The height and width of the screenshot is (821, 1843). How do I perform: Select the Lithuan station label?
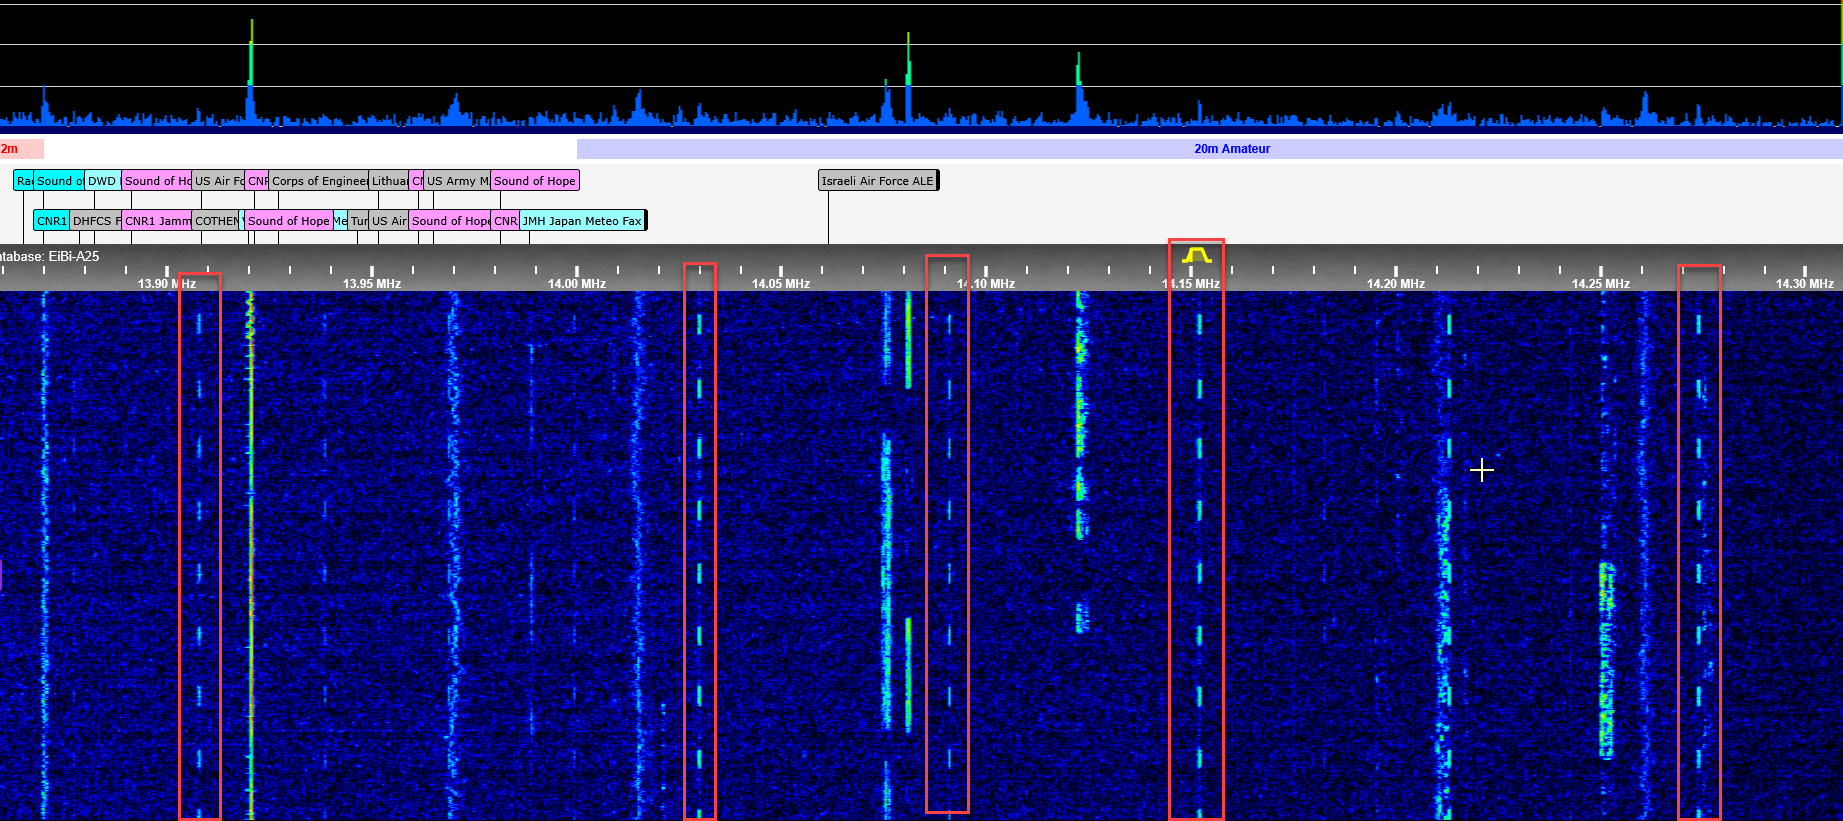click(x=388, y=181)
